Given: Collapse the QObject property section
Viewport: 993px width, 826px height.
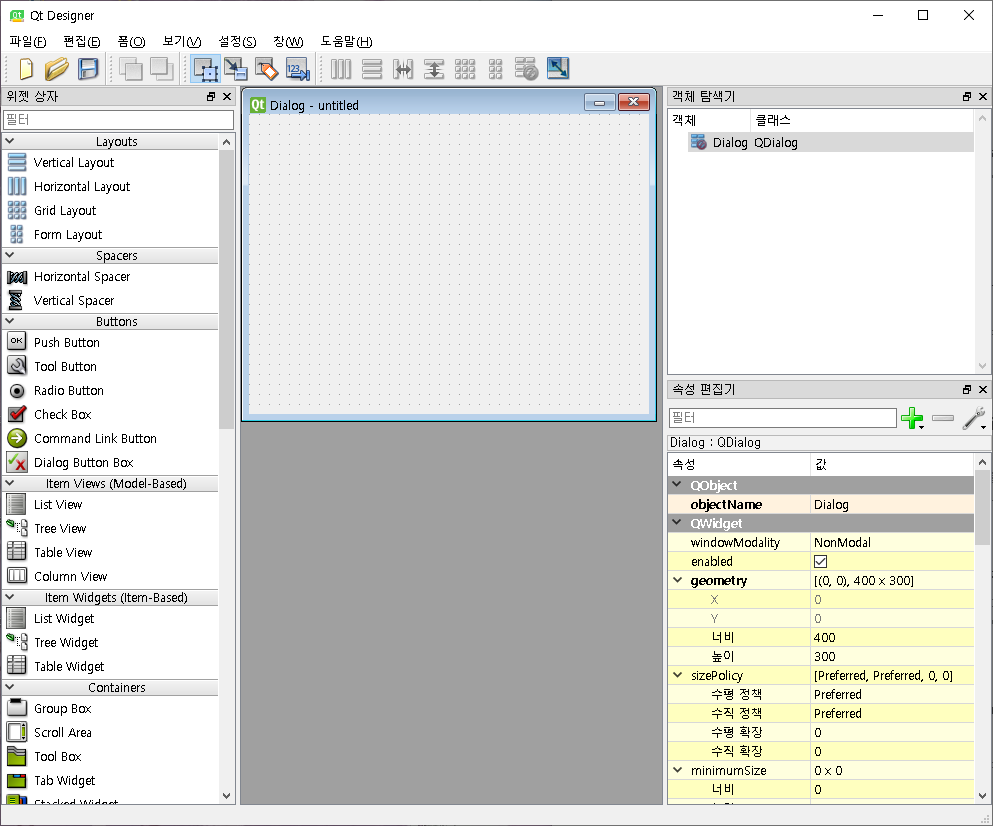Looking at the screenshot, I should tap(678, 485).
